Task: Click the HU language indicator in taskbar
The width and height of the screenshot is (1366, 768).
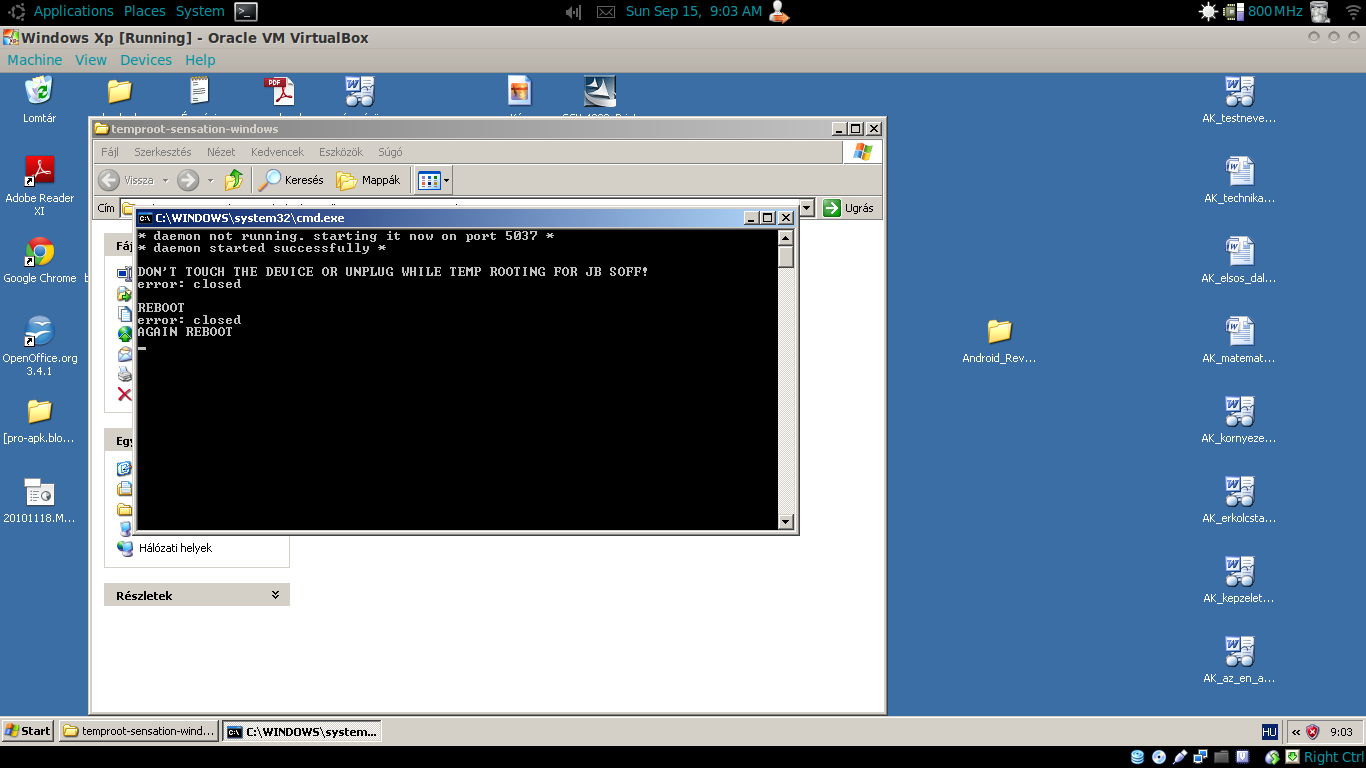Action: click(x=1269, y=731)
